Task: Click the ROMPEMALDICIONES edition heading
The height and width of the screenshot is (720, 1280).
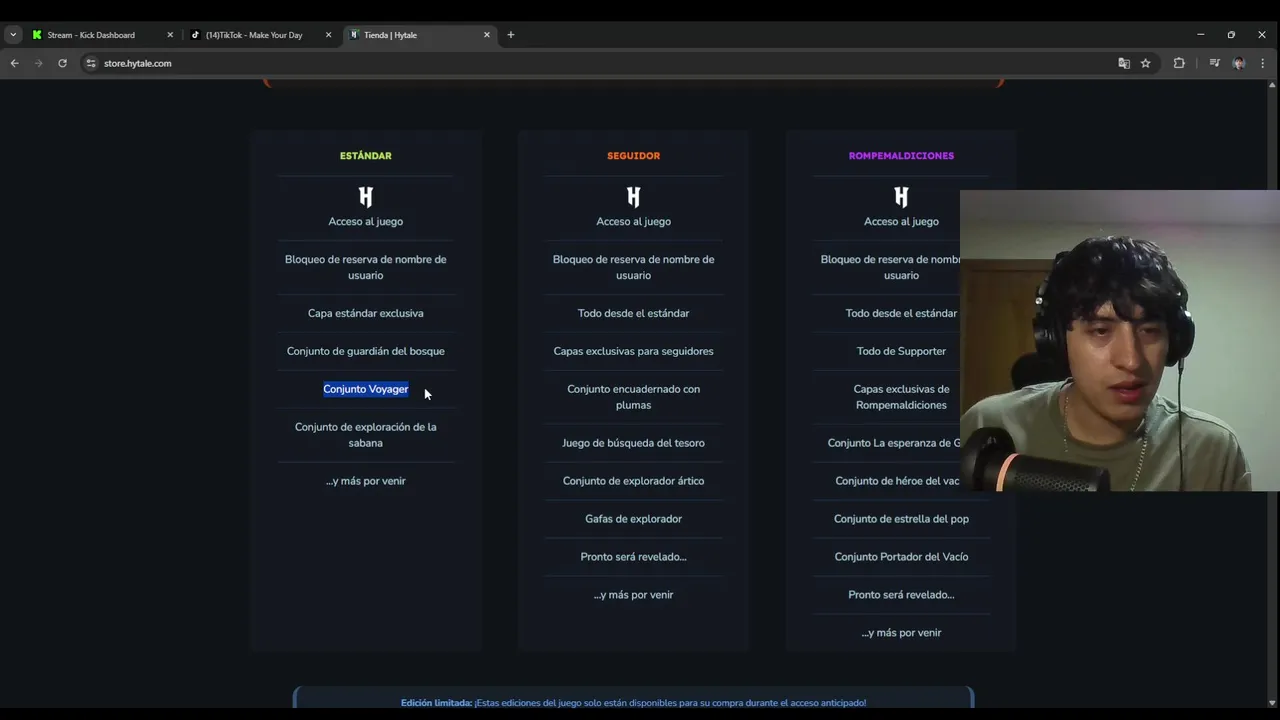Action: (x=901, y=156)
